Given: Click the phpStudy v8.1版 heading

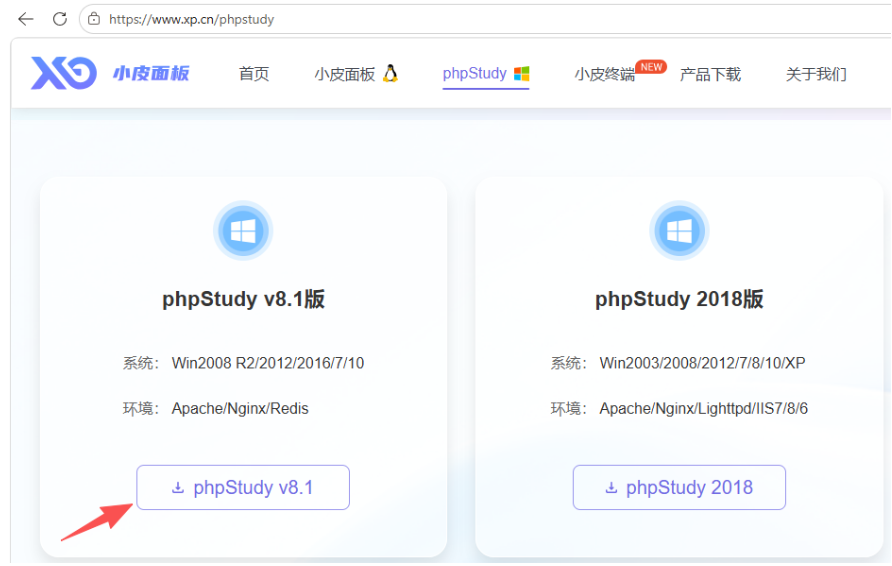Looking at the screenshot, I should [243, 299].
